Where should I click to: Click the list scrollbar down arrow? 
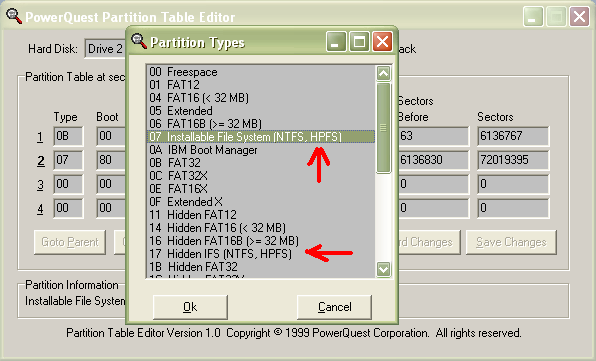tap(383, 269)
